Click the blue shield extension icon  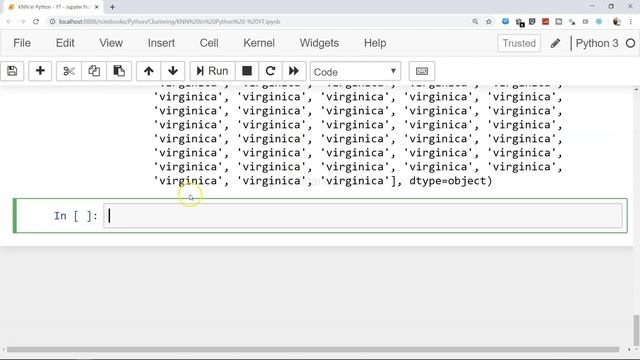click(505, 22)
